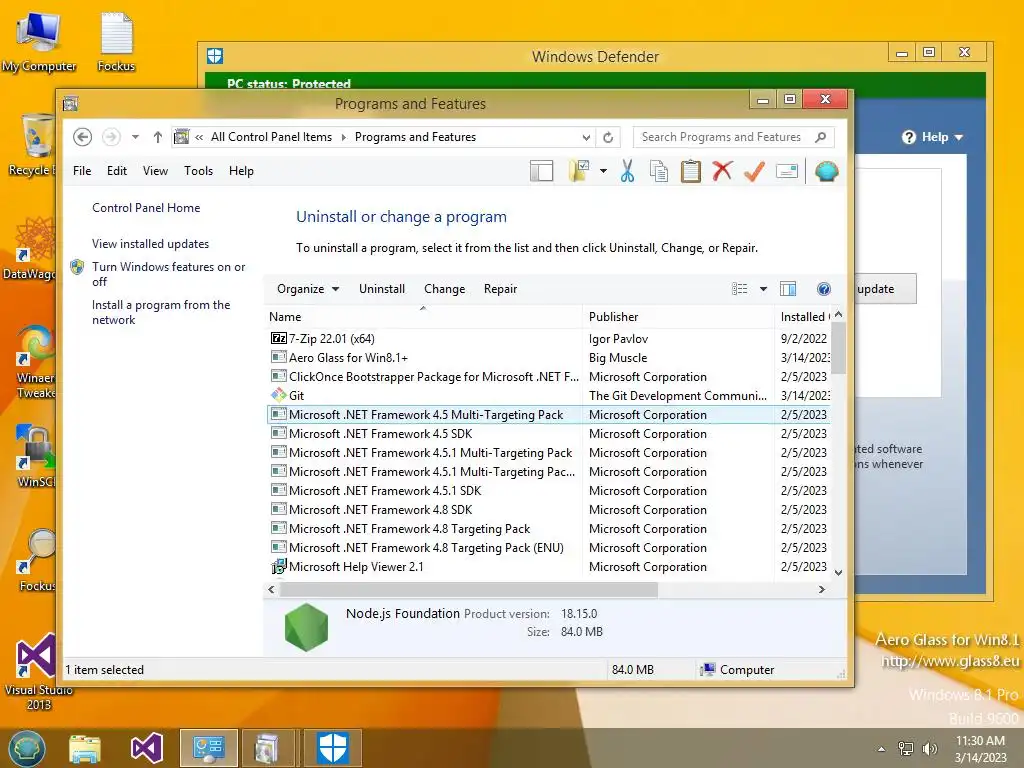
Task: Open the Organize dropdown
Action: 308,289
